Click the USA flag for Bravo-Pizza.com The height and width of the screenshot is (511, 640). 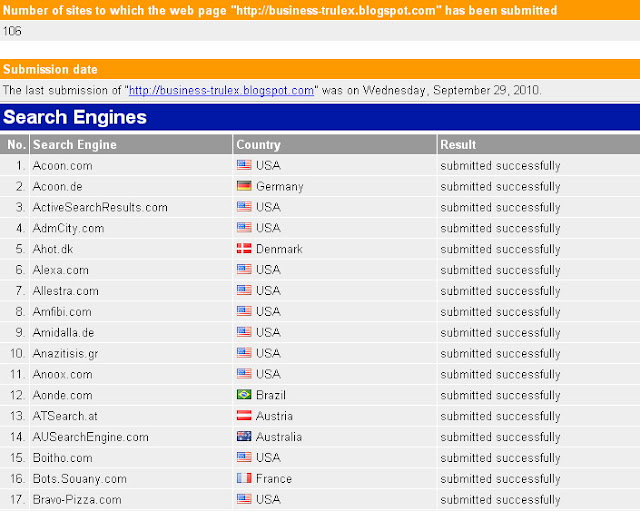tap(244, 499)
